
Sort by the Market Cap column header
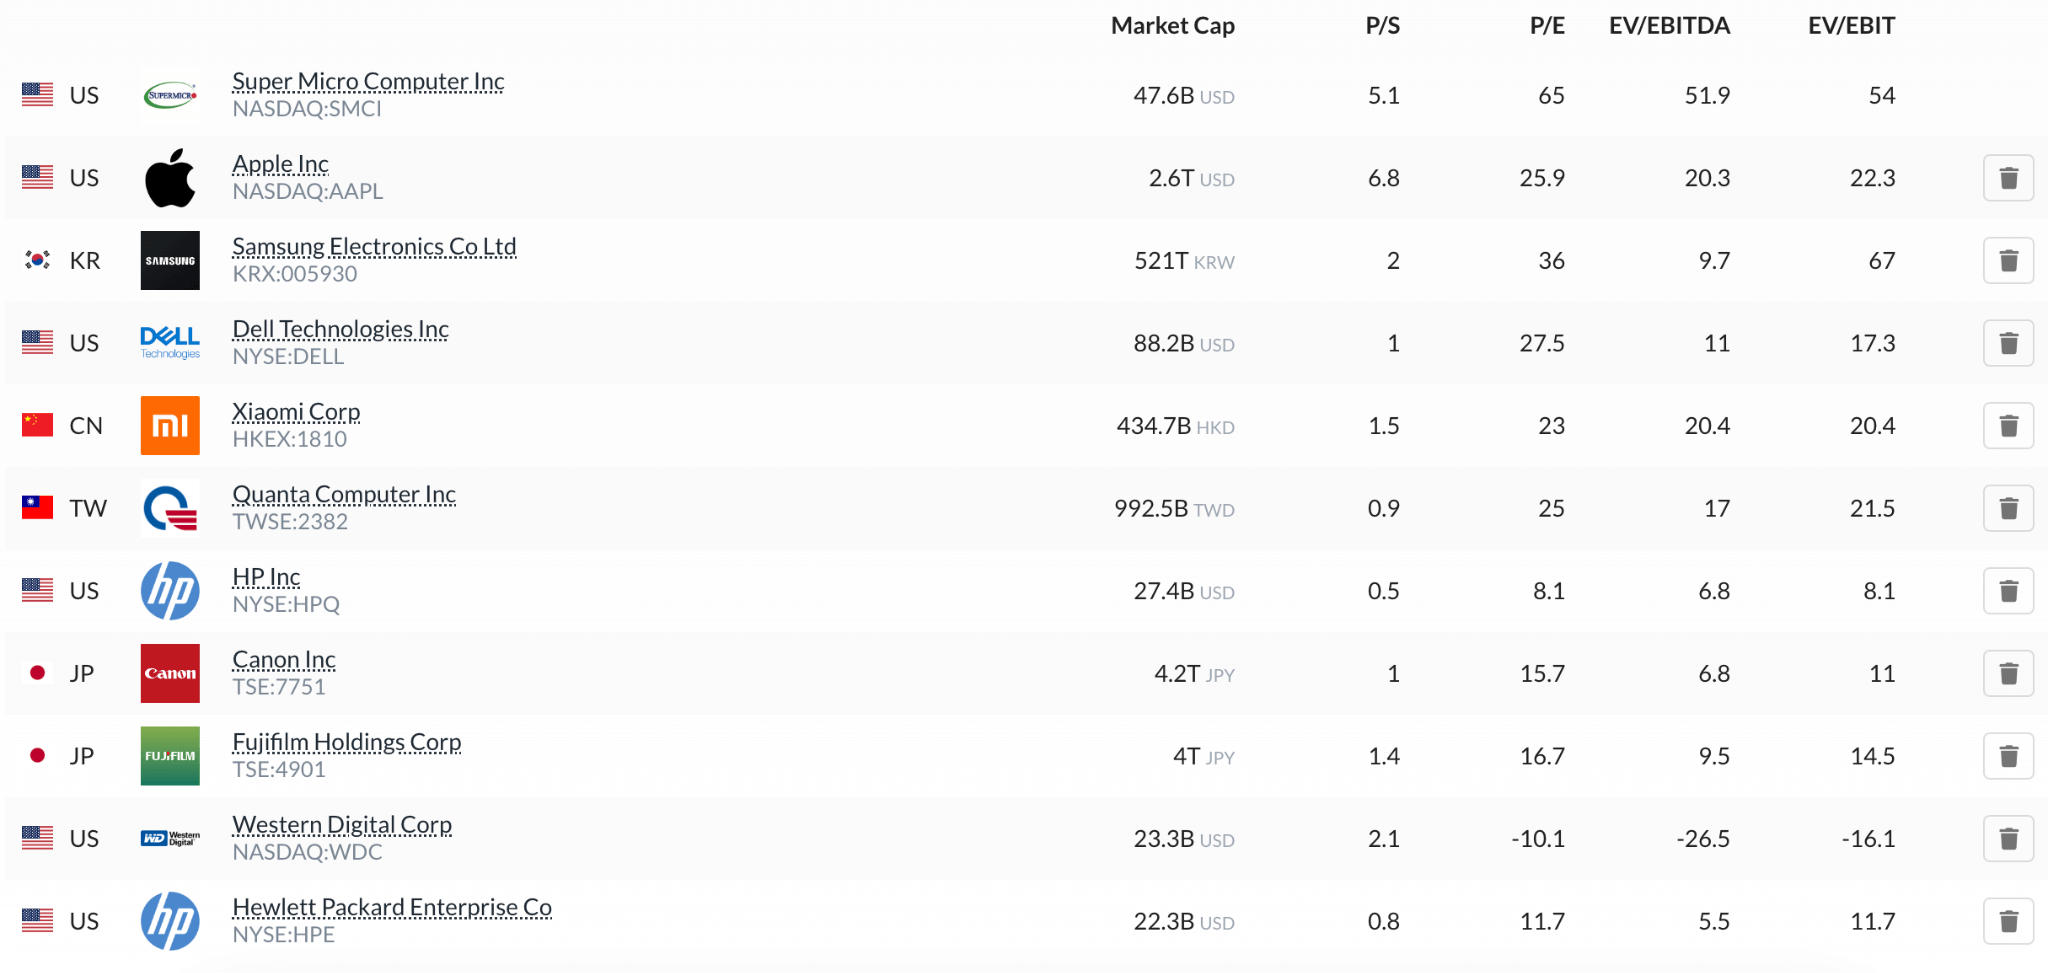point(1173,26)
